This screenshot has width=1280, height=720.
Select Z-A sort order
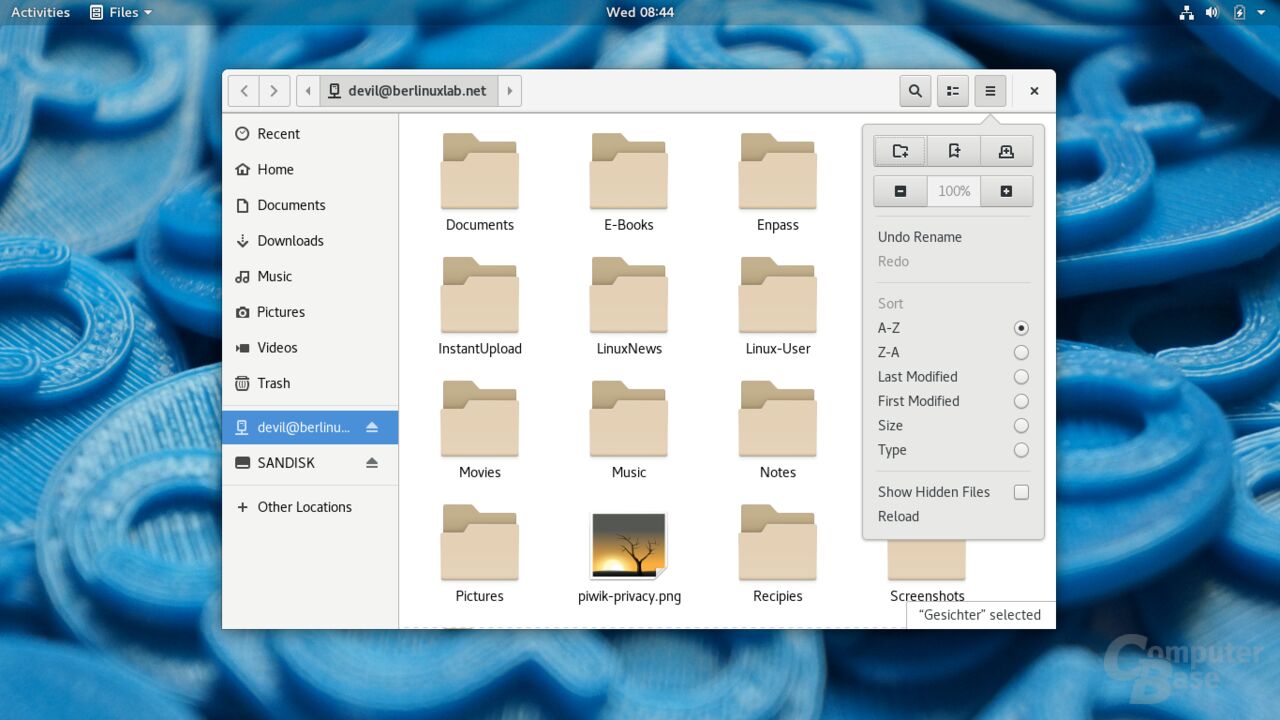[x=953, y=352]
